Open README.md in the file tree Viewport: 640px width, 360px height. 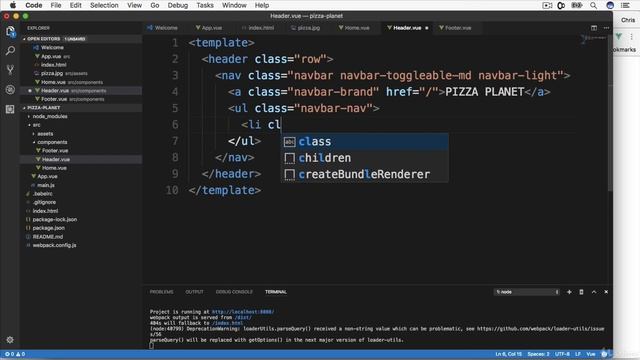tap(47, 237)
